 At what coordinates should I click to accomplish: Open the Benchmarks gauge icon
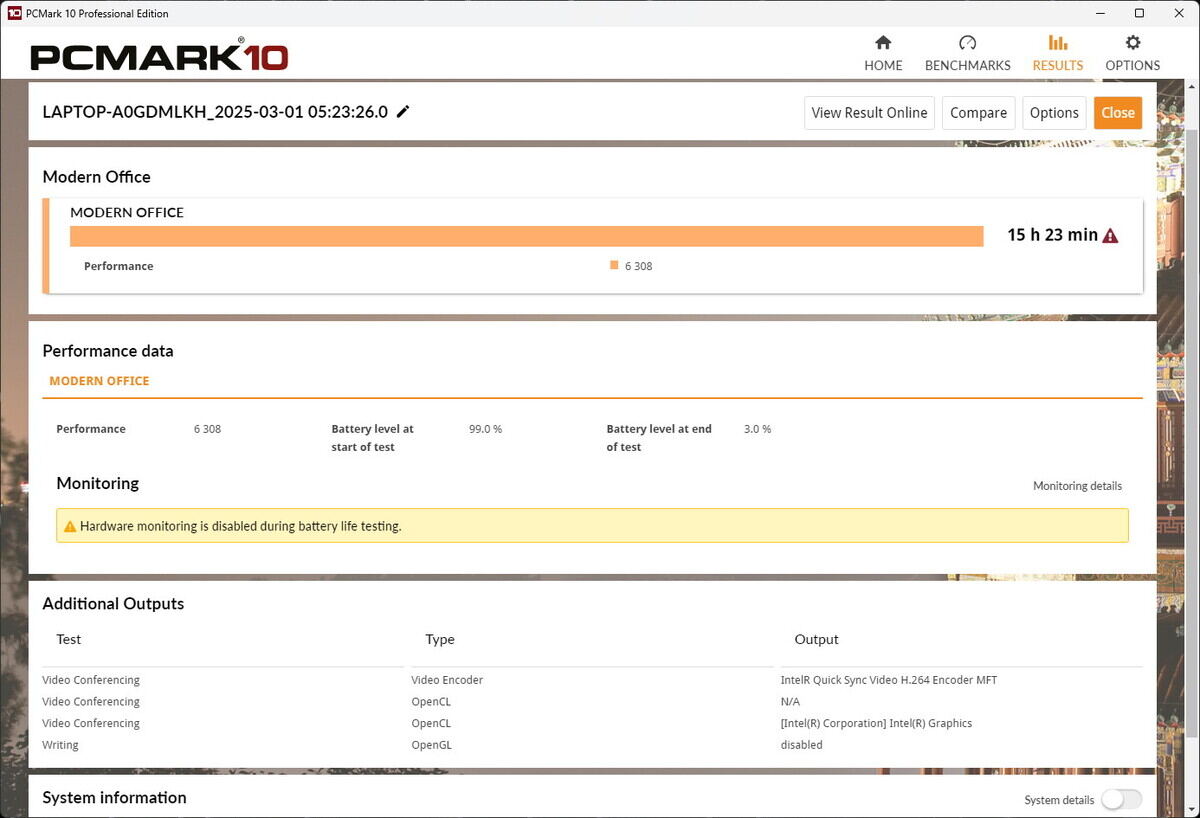(967, 43)
